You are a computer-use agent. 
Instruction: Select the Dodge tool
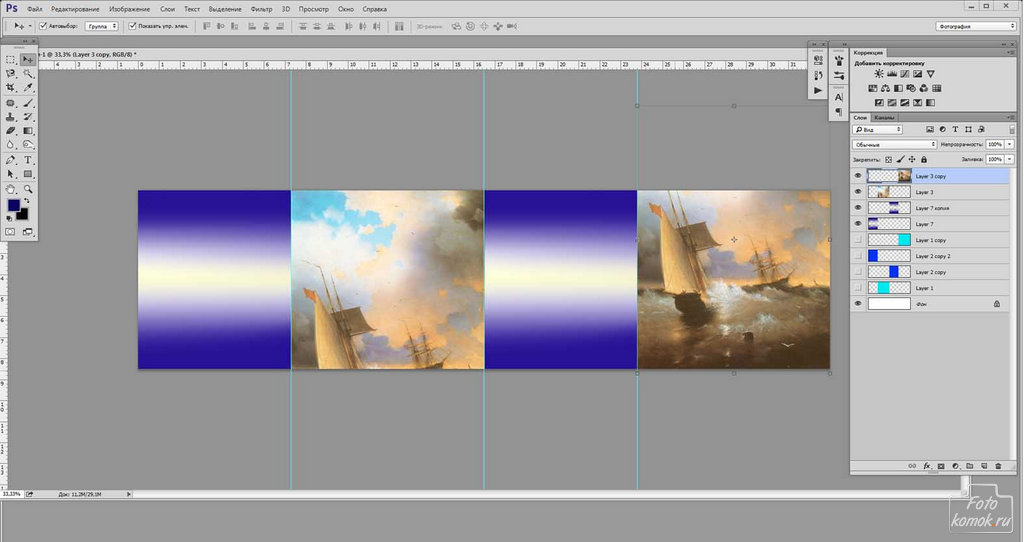[x=27, y=144]
